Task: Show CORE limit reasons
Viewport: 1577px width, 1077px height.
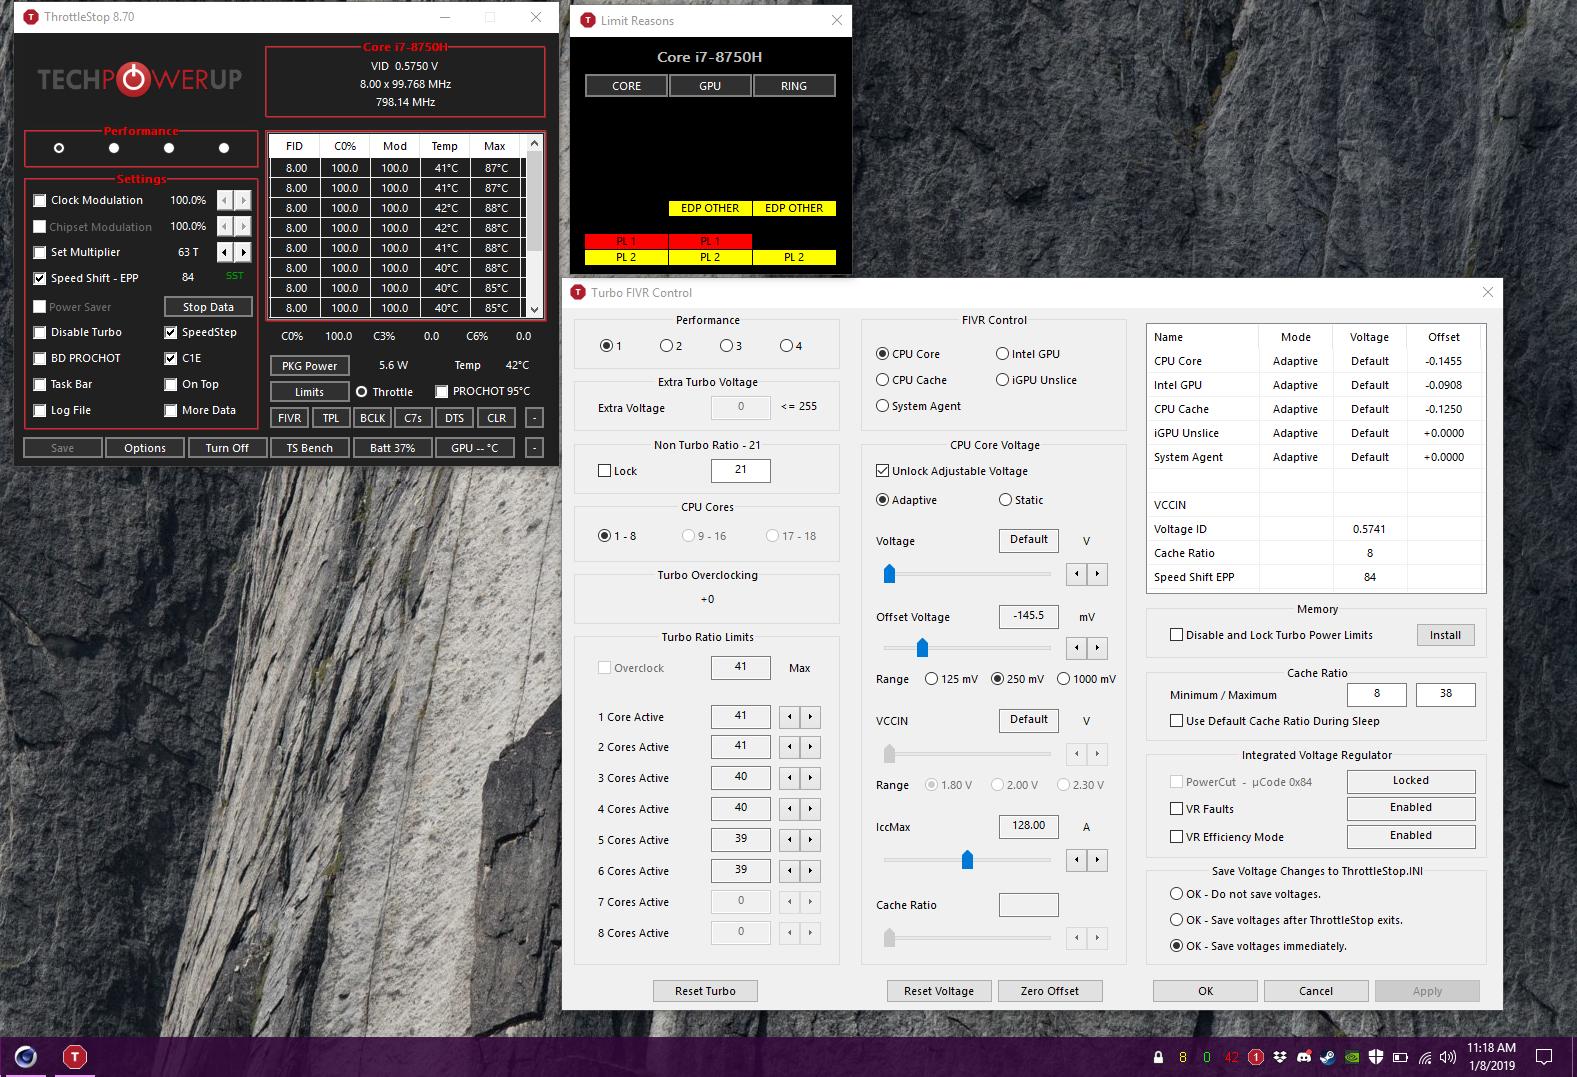Action: coord(627,86)
